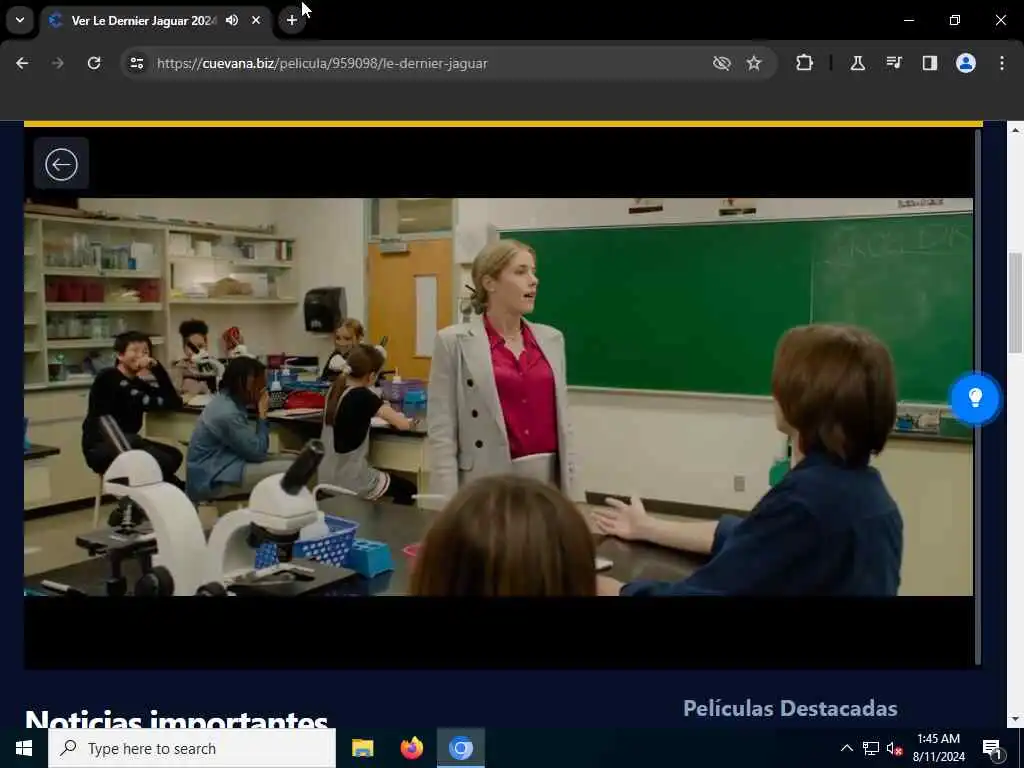Click the Películas Destacadas heading
Screen dimensions: 1024x768
coord(790,708)
